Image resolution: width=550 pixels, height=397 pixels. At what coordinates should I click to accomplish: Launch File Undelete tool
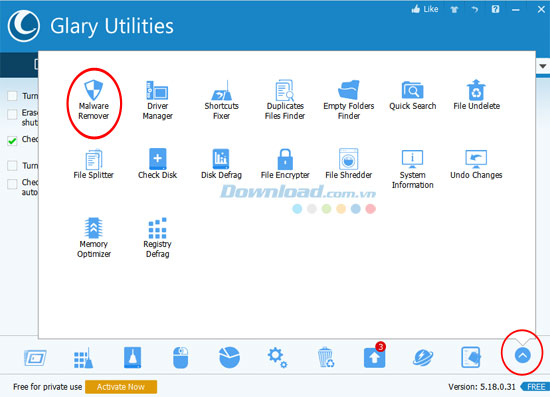tap(476, 95)
